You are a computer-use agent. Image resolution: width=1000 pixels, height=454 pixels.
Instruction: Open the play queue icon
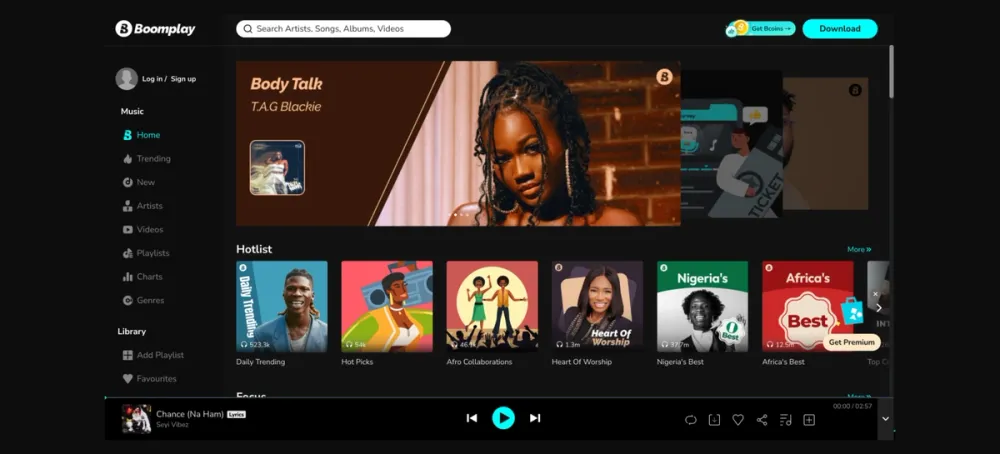point(786,420)
